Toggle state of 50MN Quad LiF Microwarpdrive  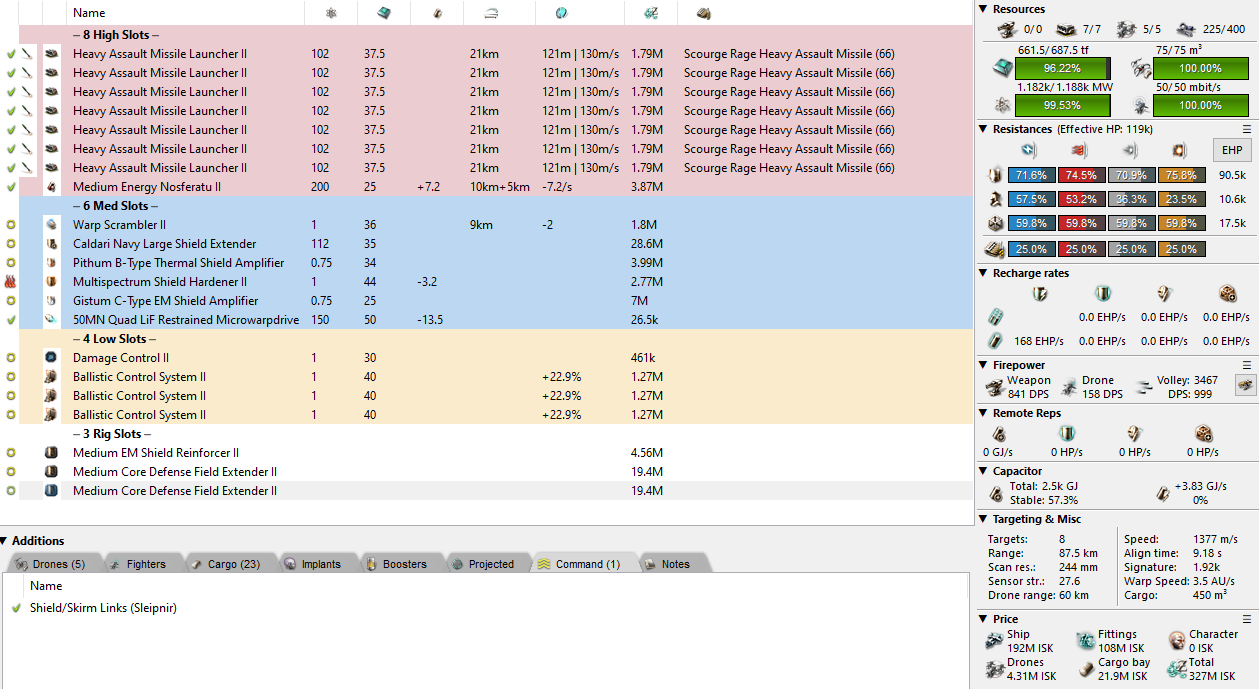11,320
